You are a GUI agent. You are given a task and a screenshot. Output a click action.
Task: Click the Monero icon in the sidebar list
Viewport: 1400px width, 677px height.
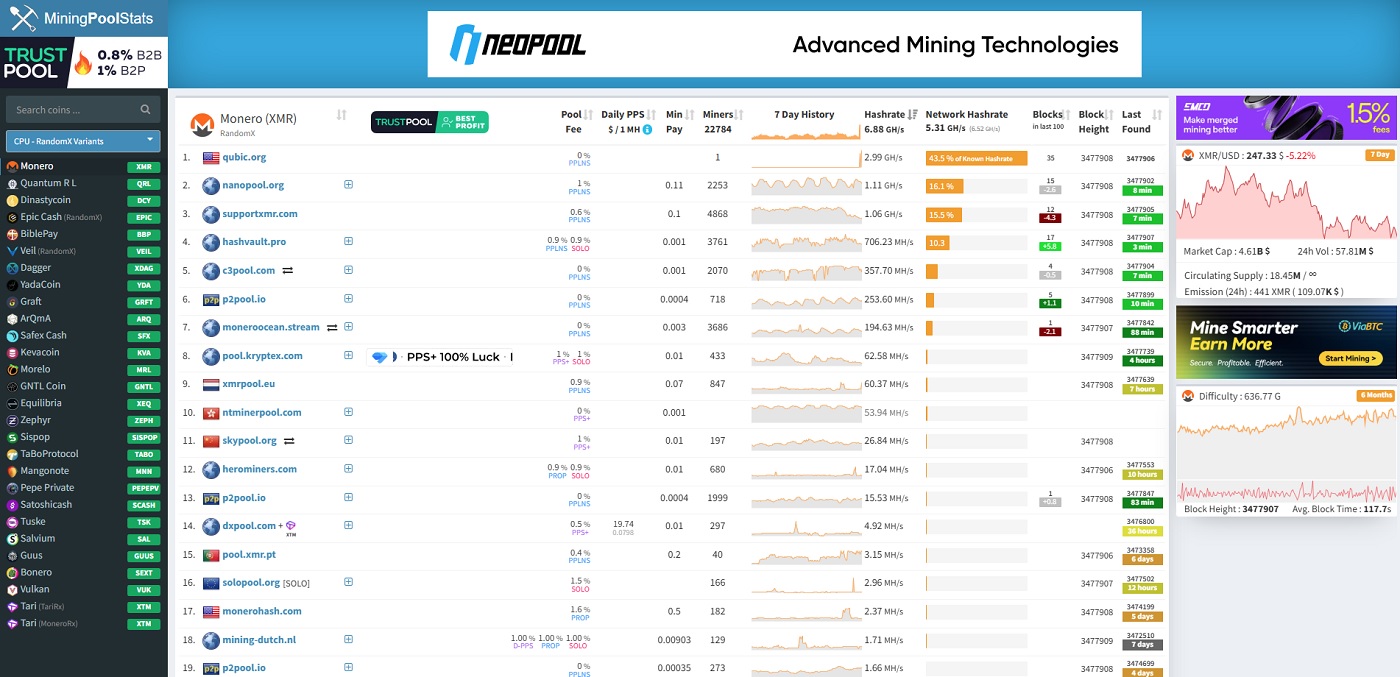12,166
